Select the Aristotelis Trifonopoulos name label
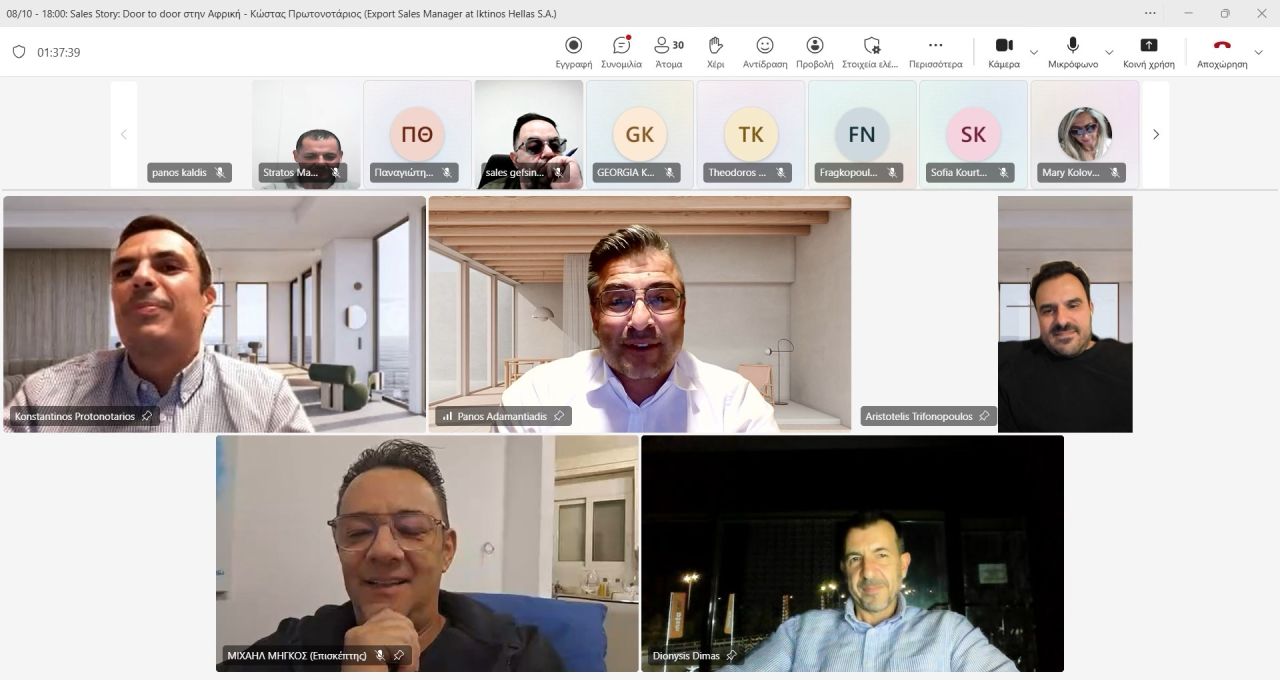The height and width of the screenshot is (680, 1280). (919, 416)
